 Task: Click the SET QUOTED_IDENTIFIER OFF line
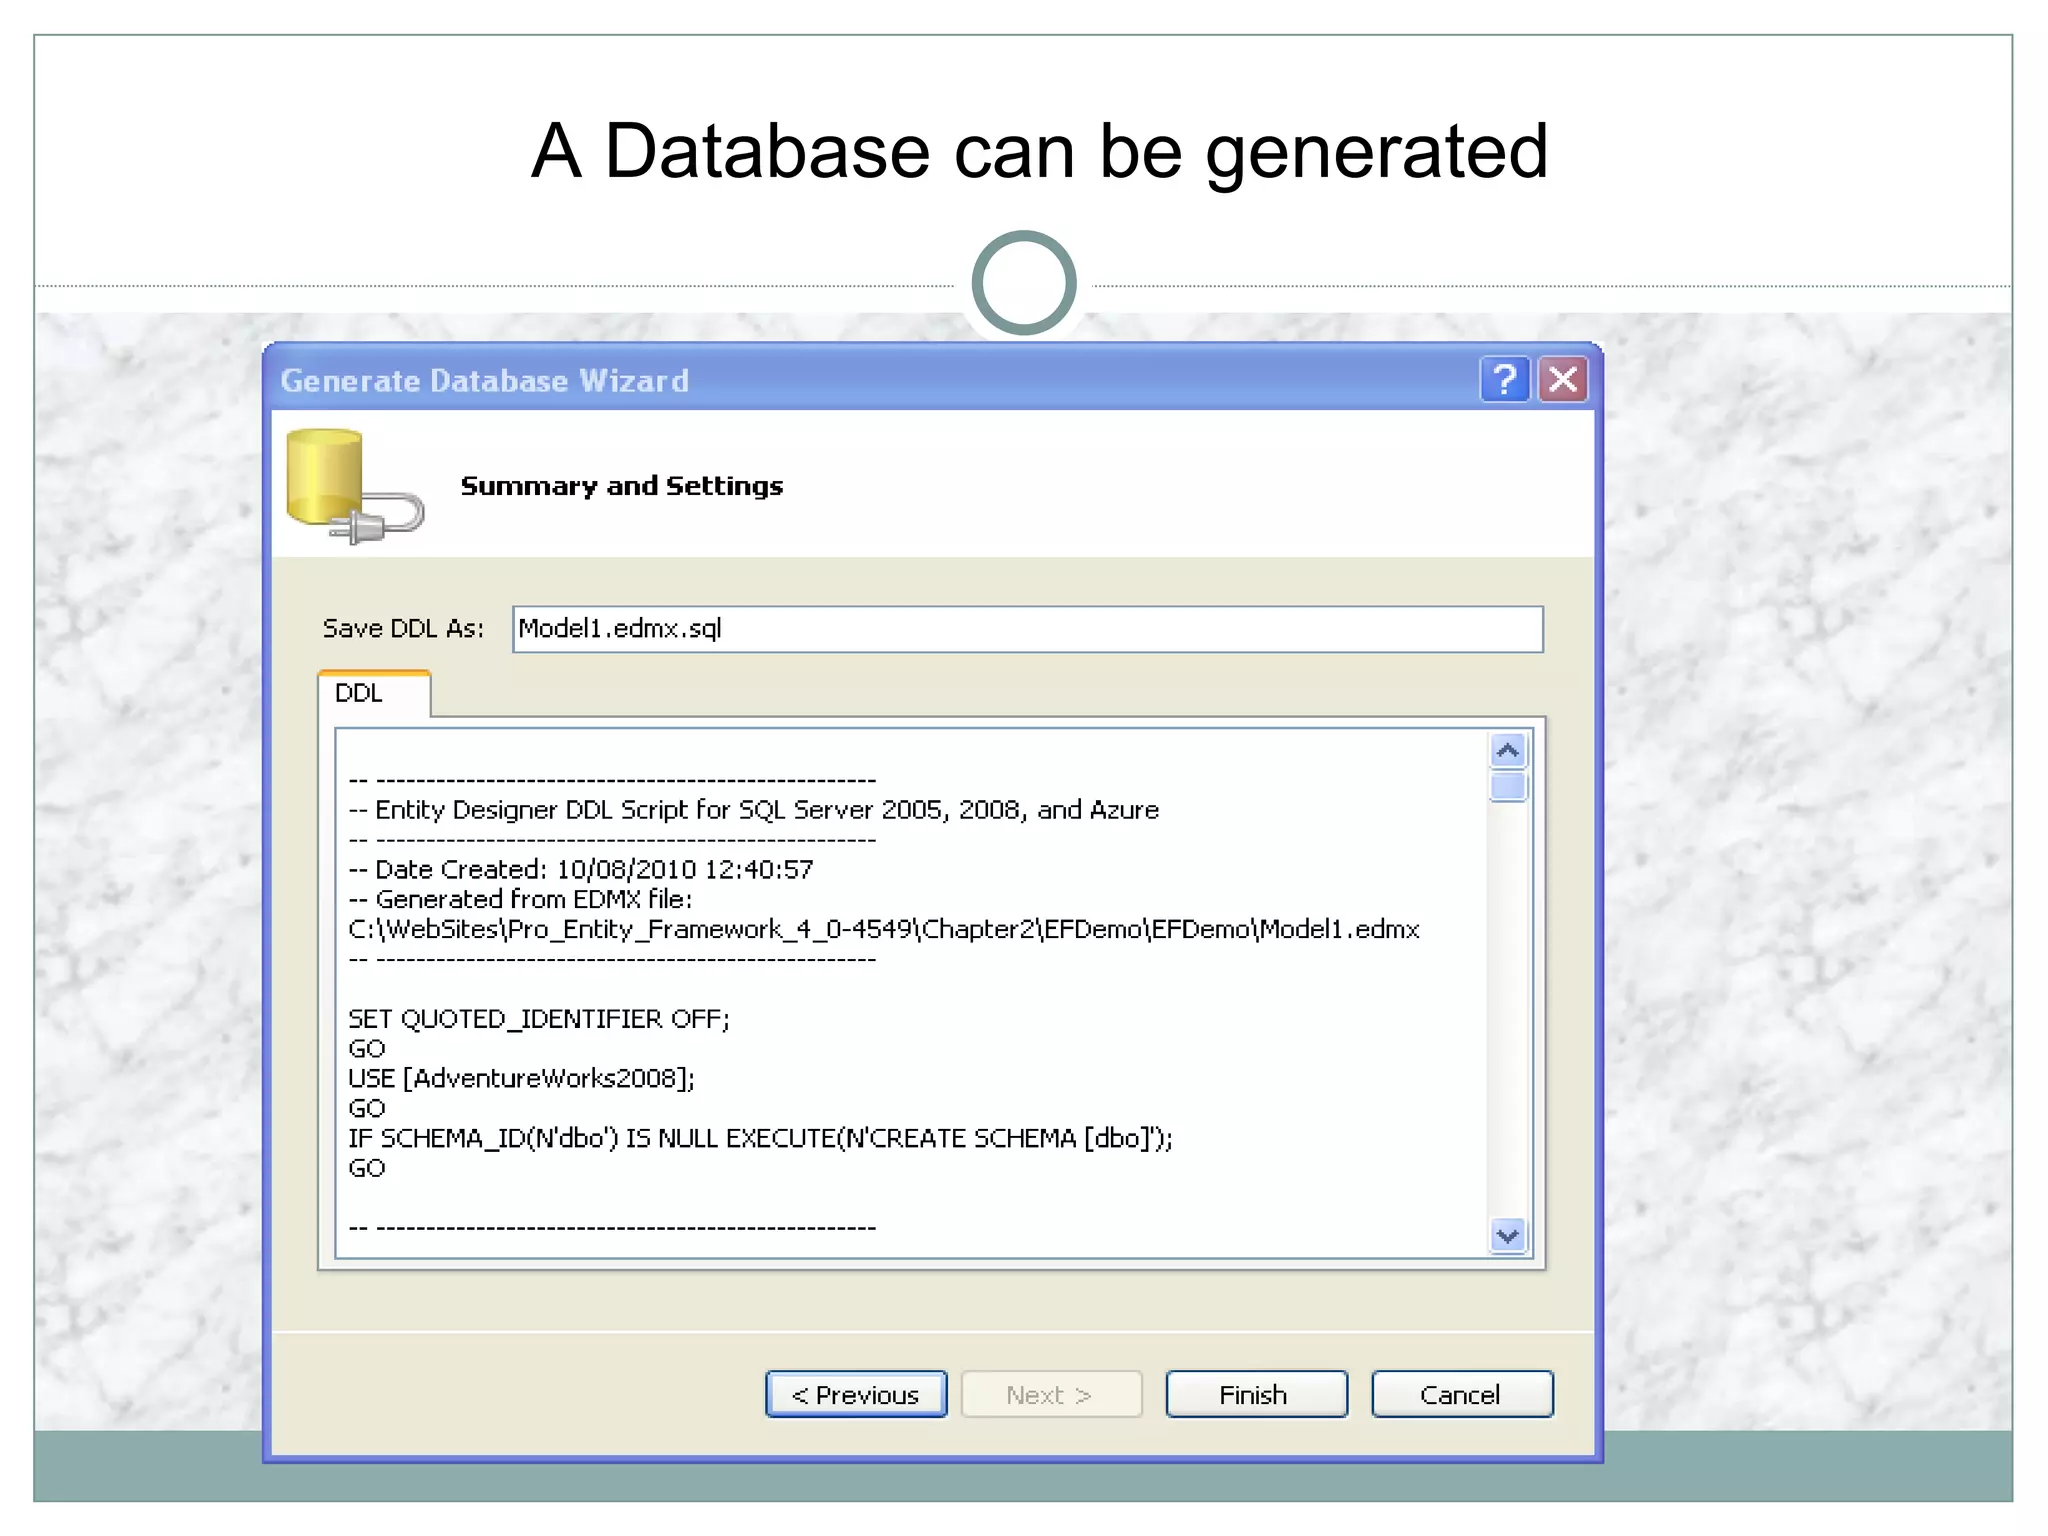pos(538,1019)
